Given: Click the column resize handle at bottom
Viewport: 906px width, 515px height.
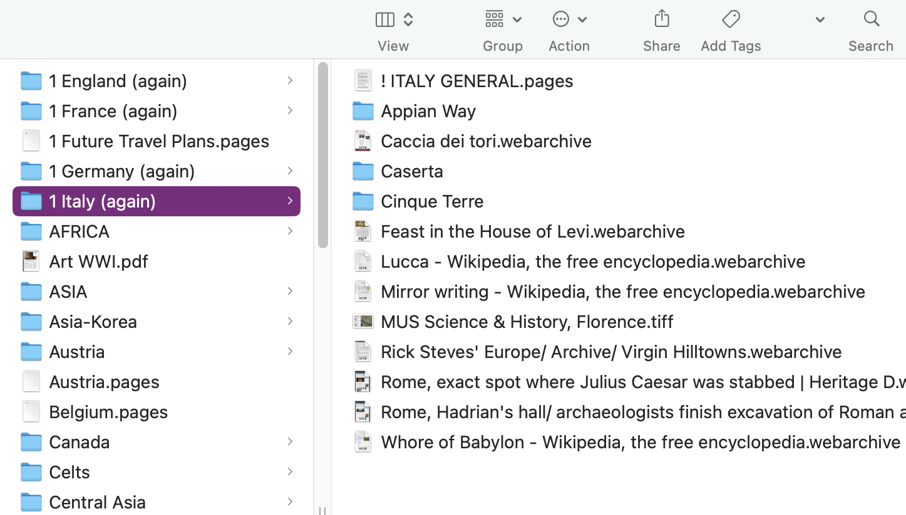Looking at the screenshot, I should [322, 509].
